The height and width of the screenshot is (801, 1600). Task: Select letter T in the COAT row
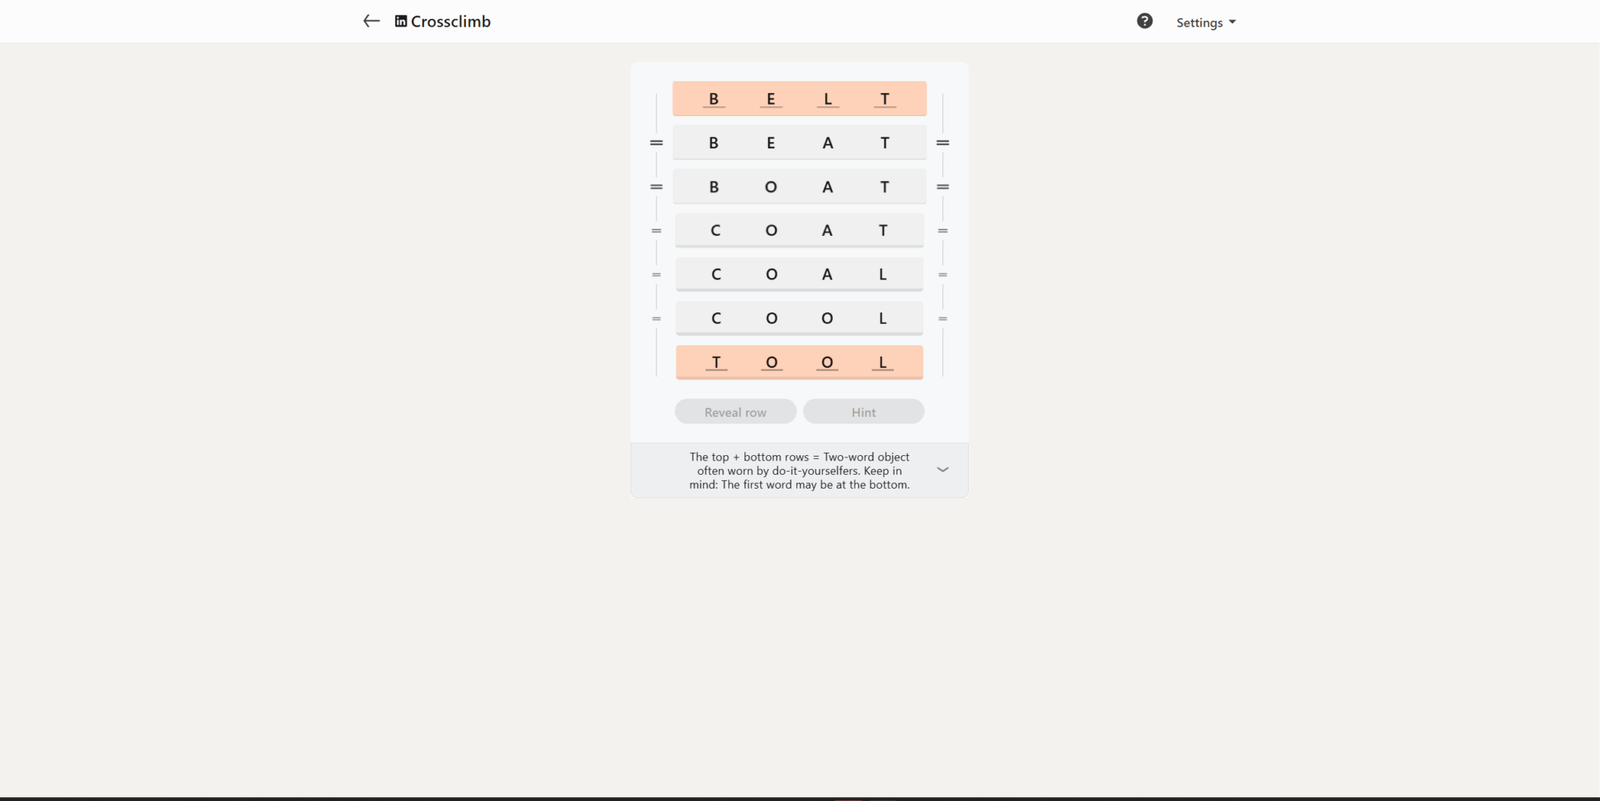(883, 231)
